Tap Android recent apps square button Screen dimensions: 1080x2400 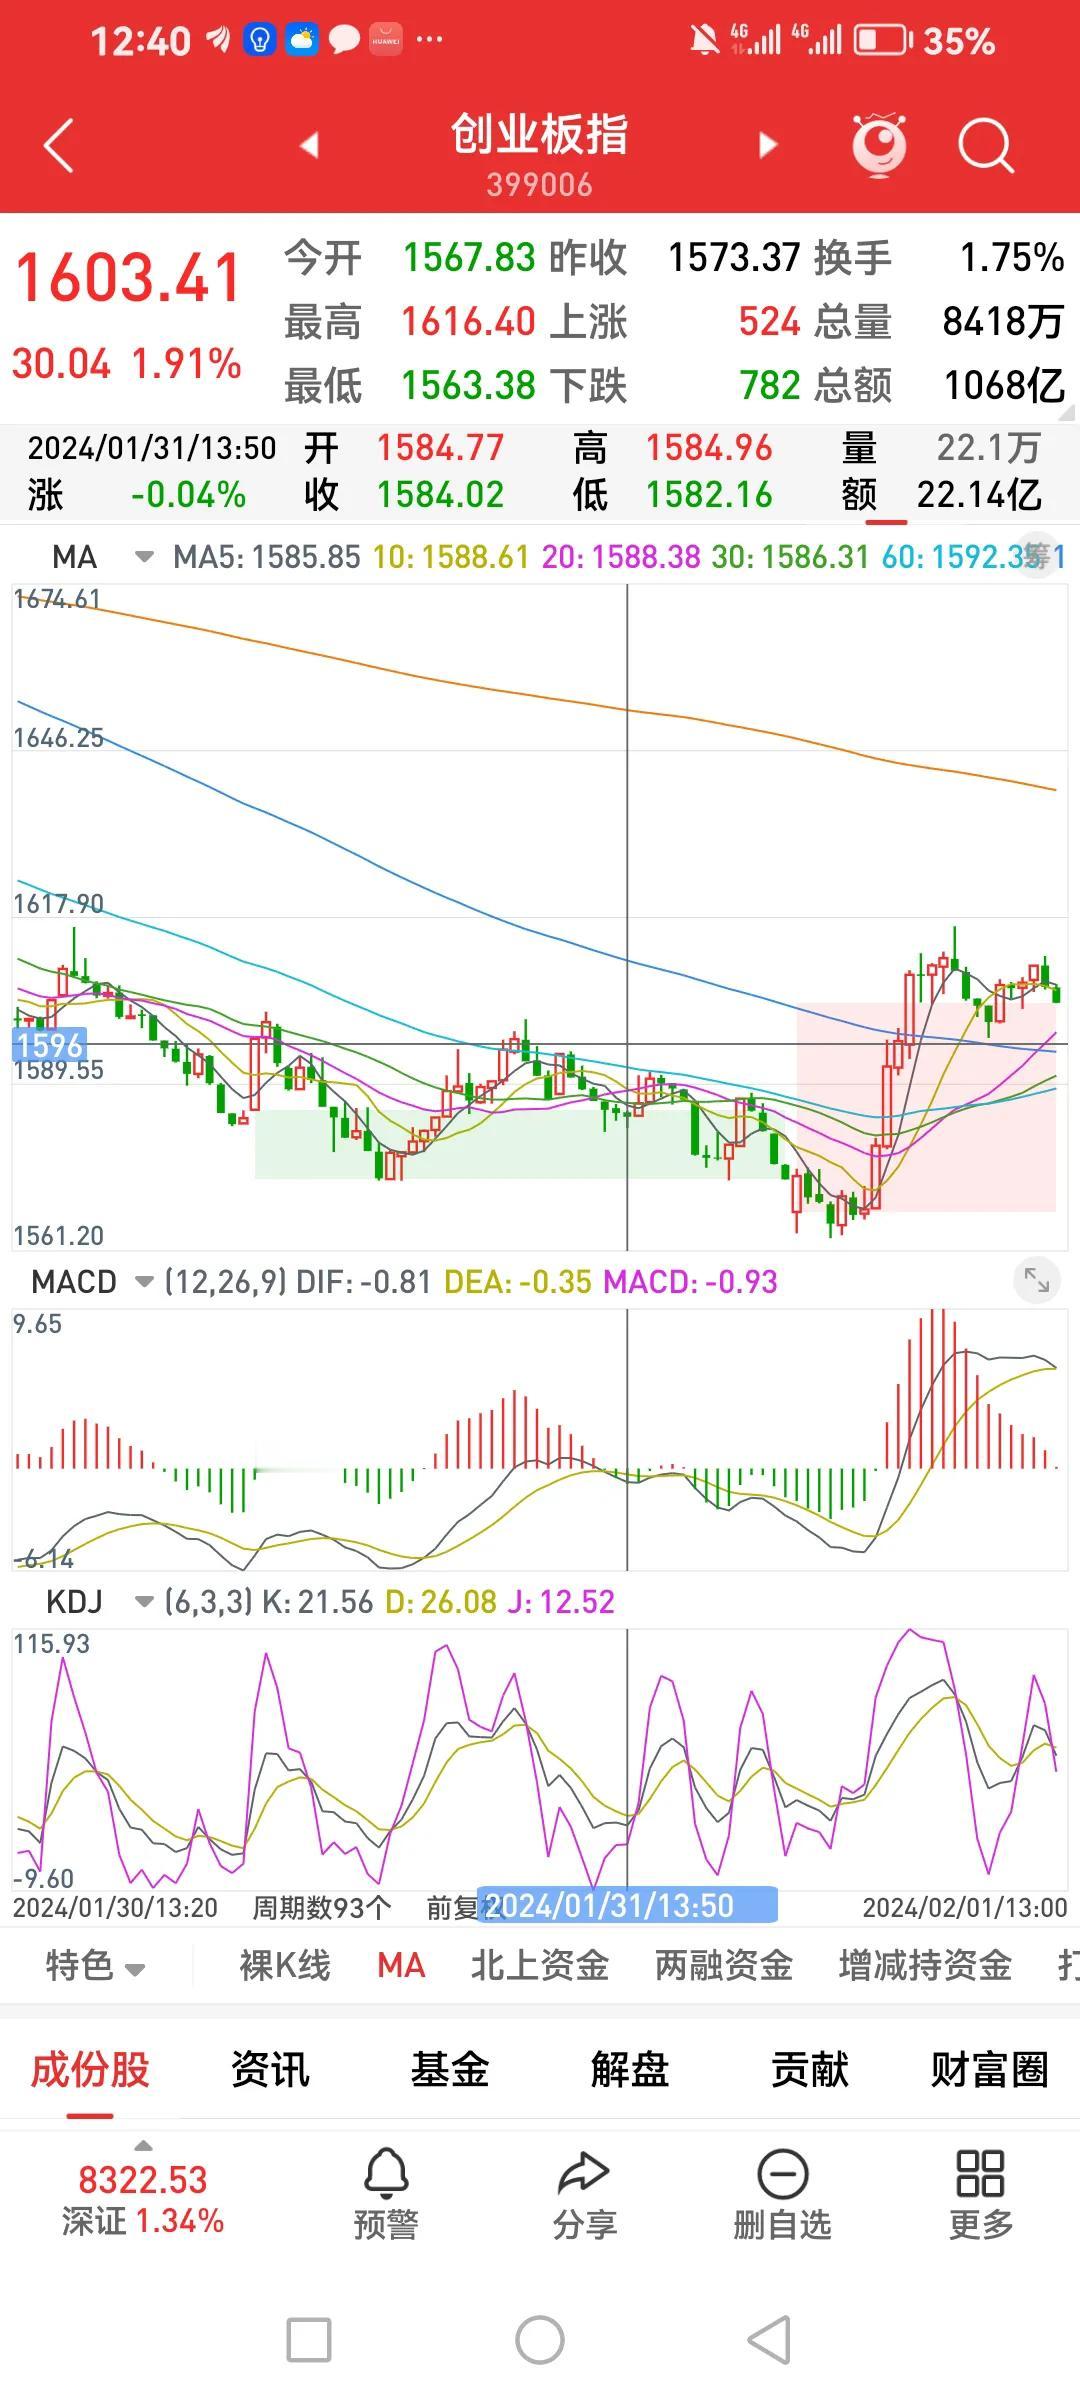tap(309, 2340)
